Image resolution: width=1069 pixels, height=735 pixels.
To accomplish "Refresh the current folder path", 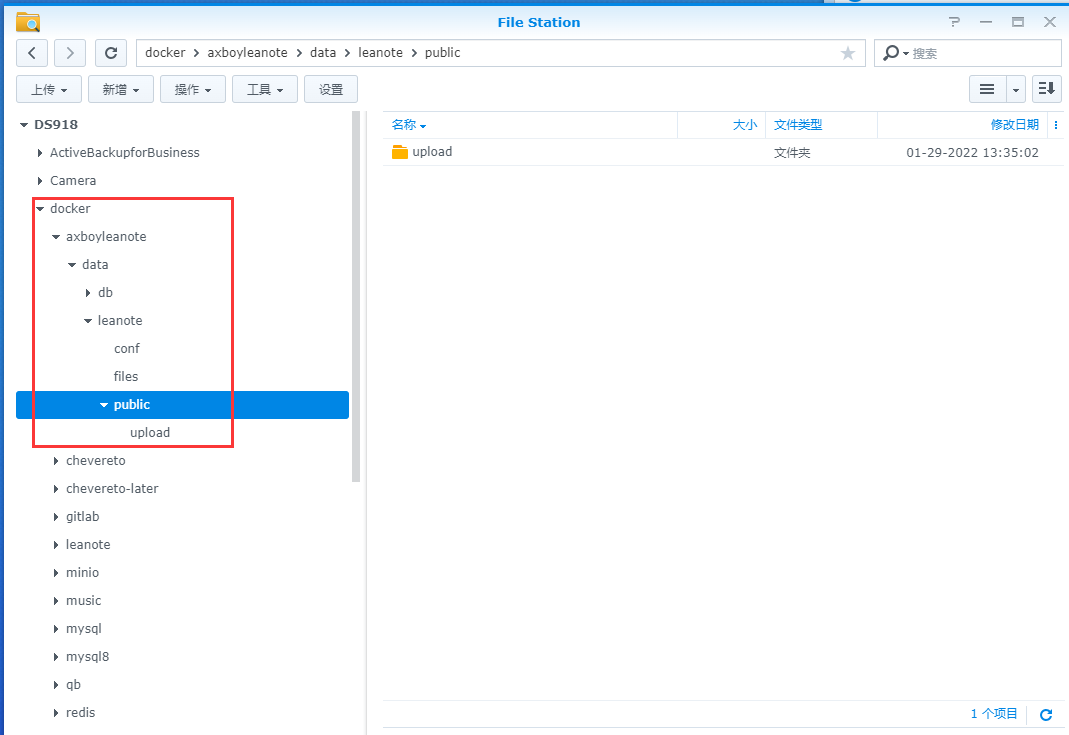I will coord(112,53).
